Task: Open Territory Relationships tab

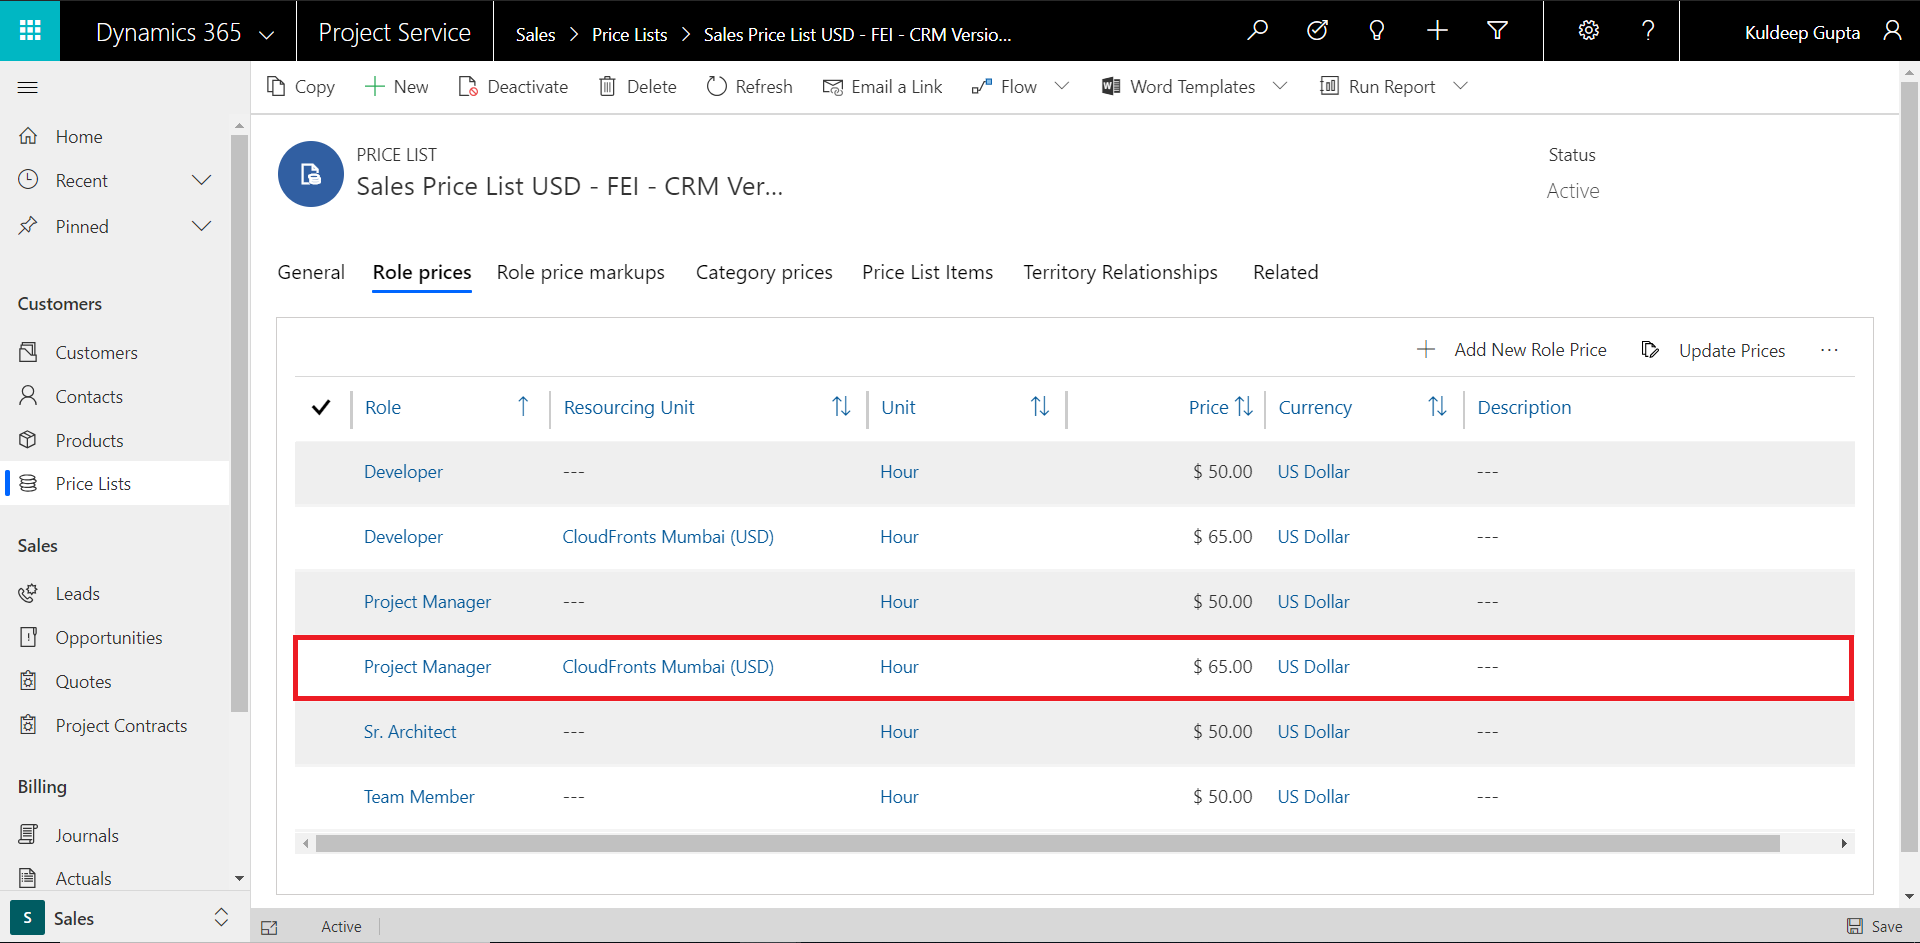Action: pos(1121,272)
